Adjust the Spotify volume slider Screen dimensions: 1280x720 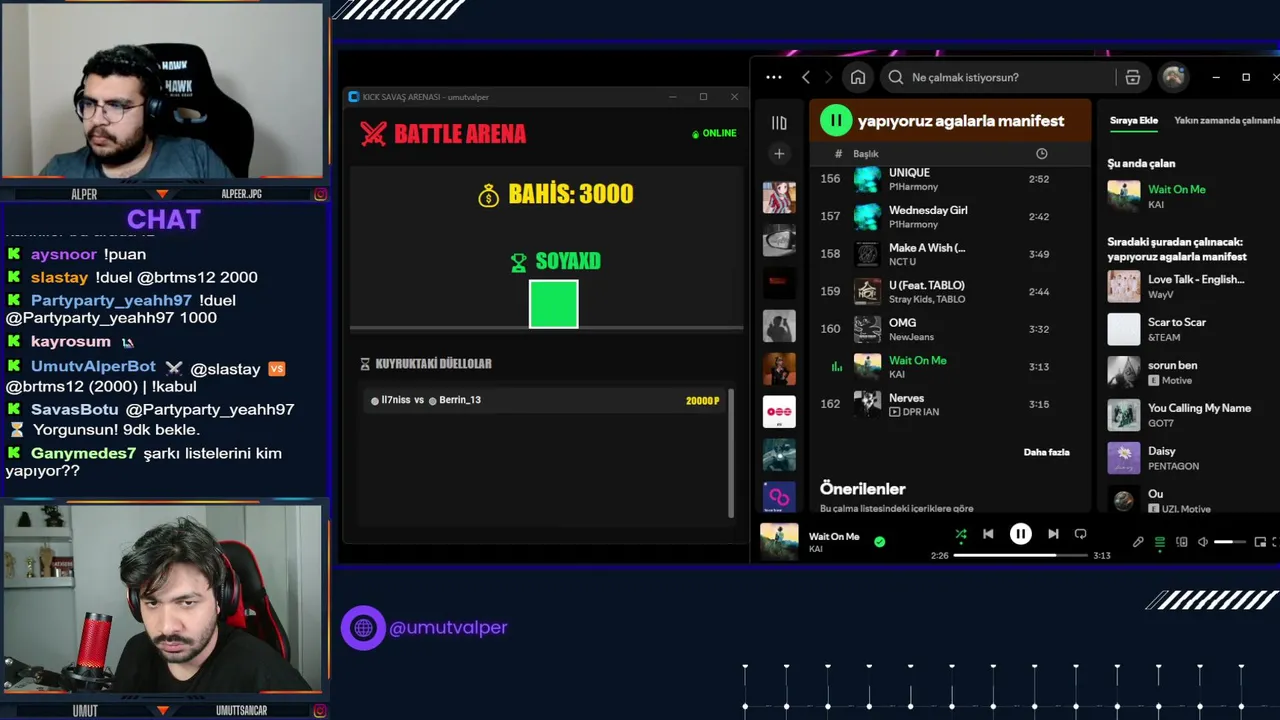click(1230, 542)
